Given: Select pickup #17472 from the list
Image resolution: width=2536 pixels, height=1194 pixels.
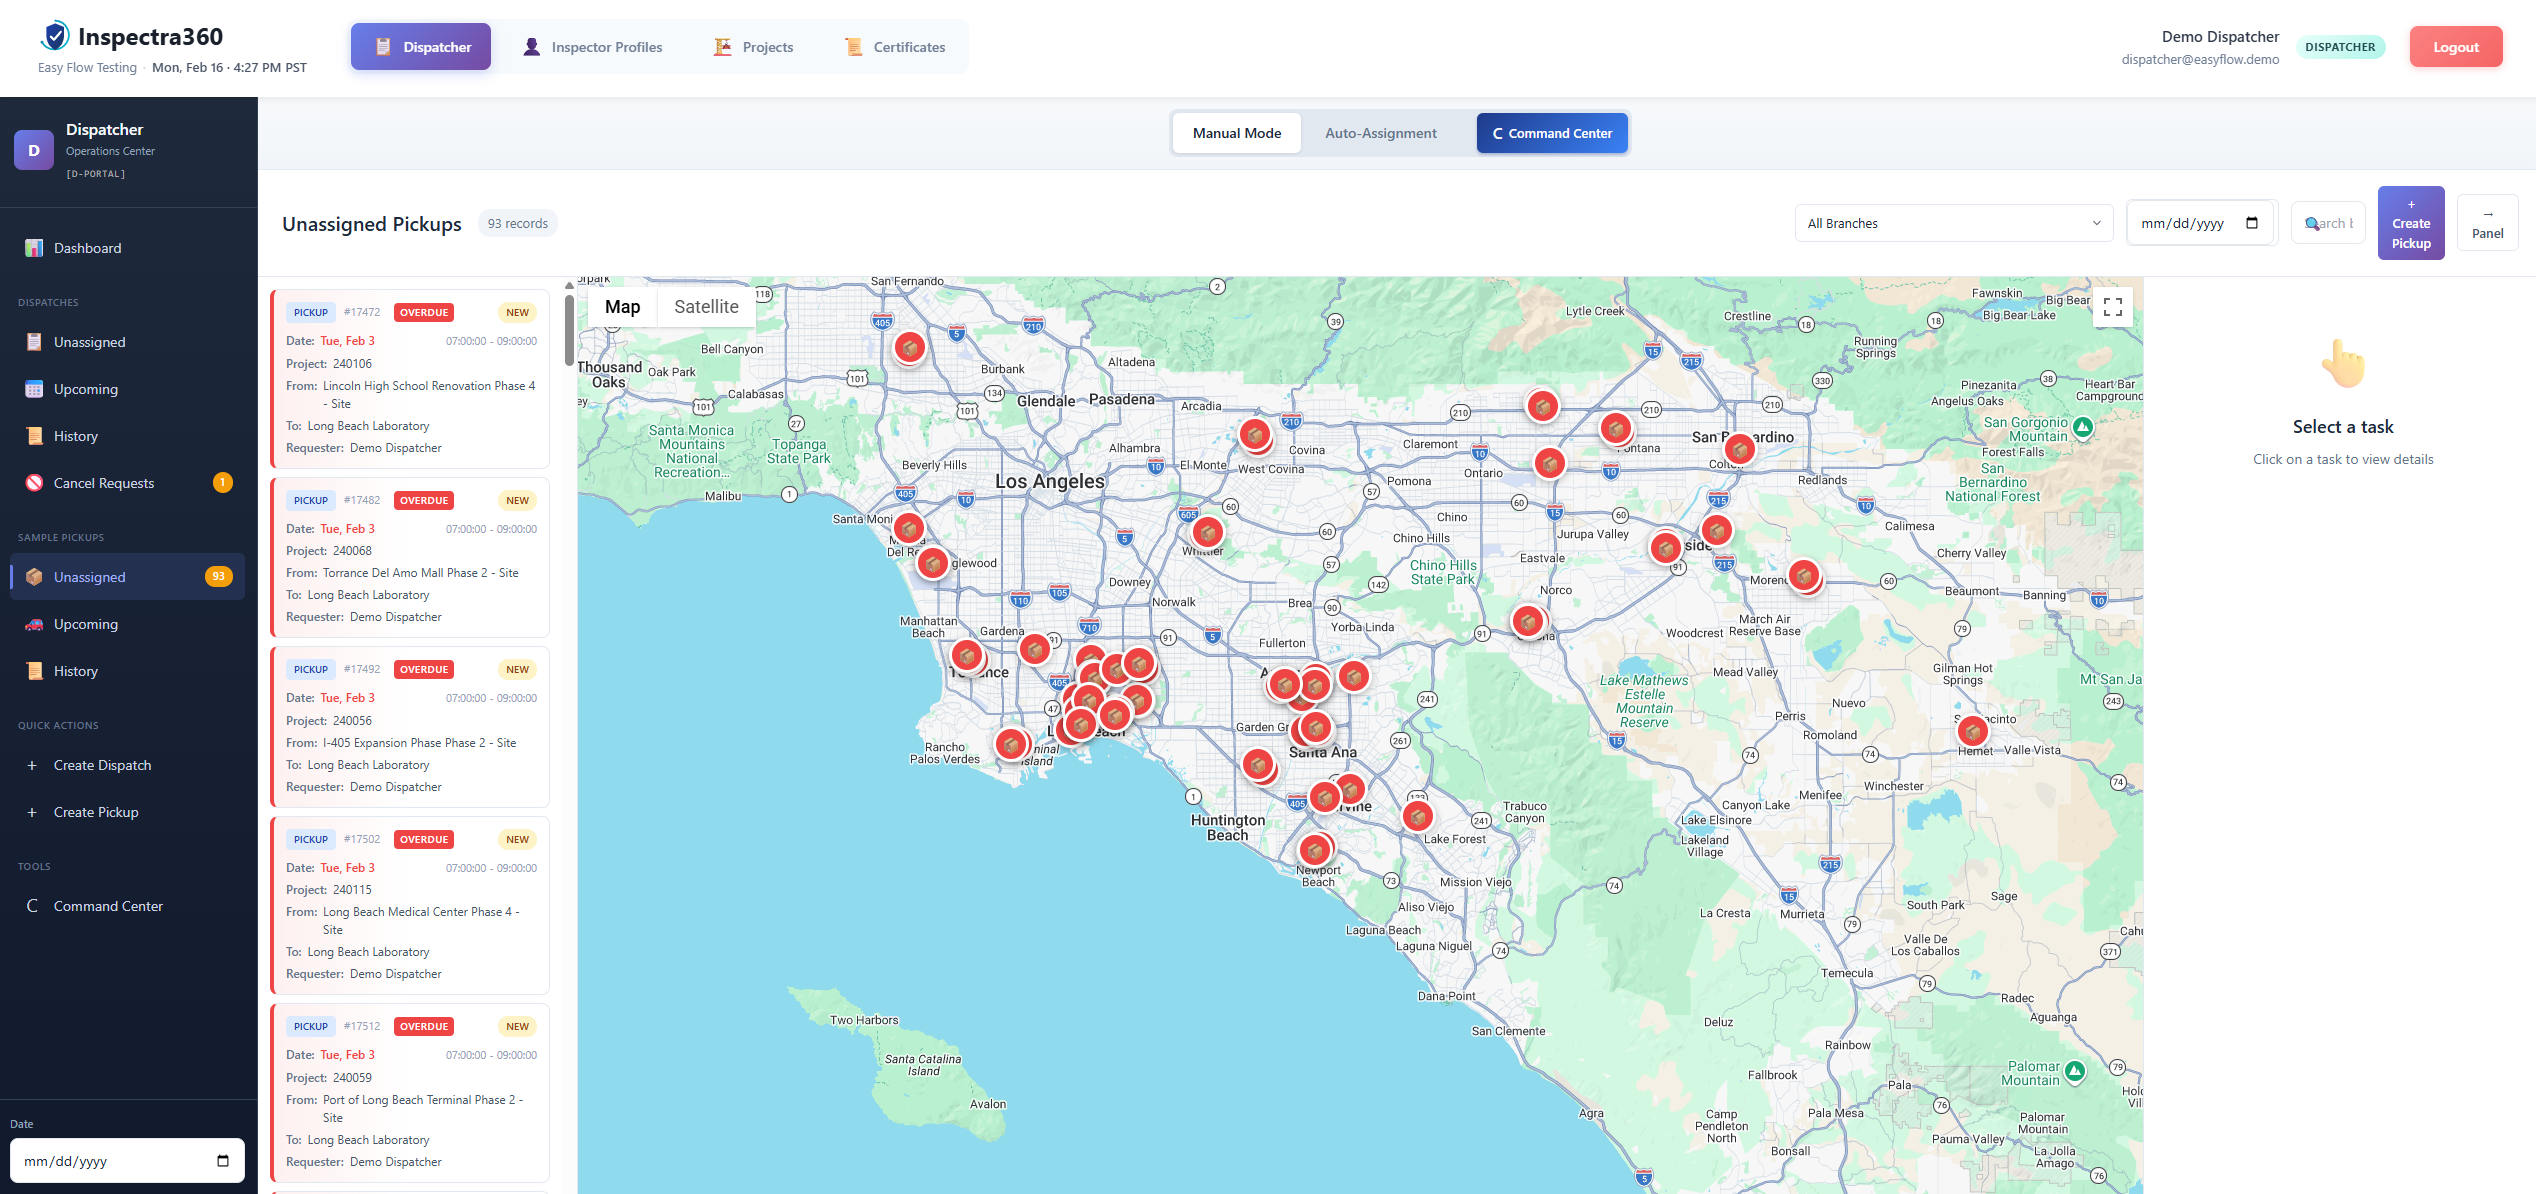Looking at the screenshot, I should tap(411, 380).
